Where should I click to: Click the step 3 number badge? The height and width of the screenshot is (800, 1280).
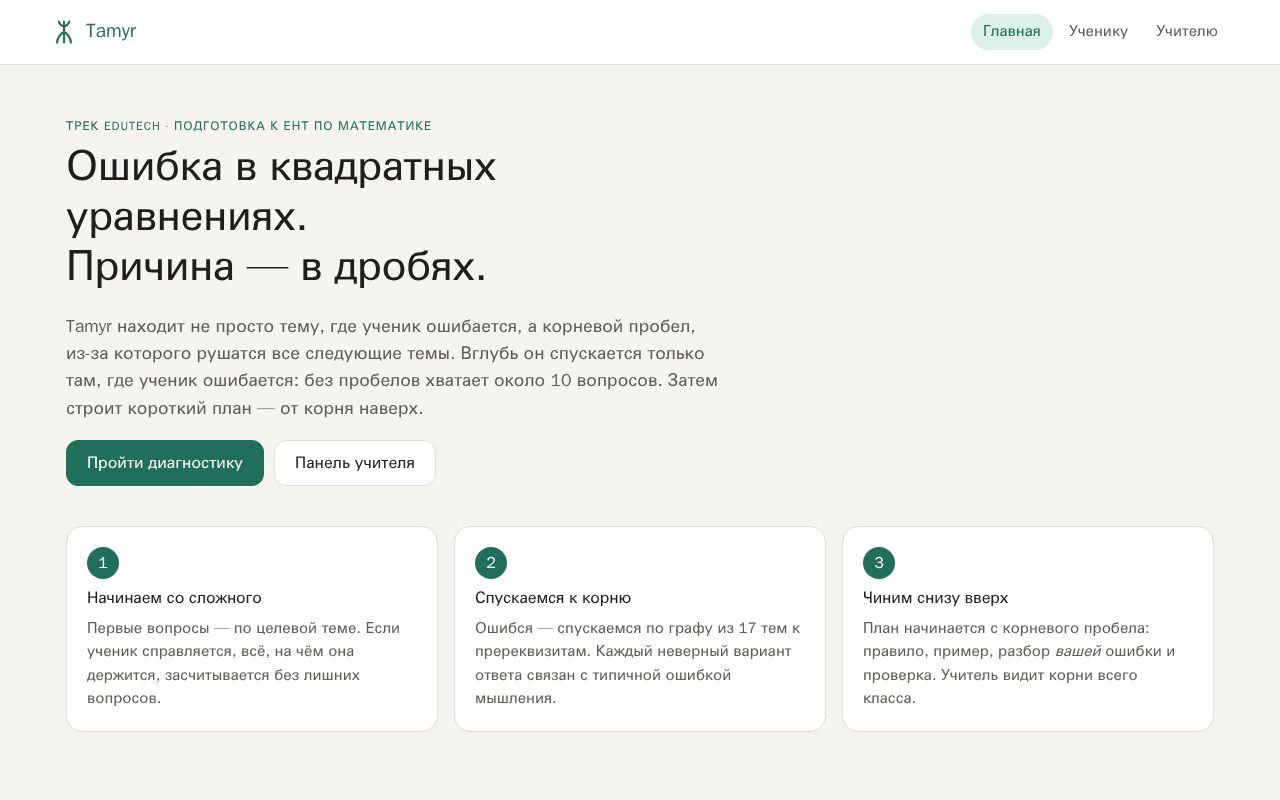tap(879, 563)
